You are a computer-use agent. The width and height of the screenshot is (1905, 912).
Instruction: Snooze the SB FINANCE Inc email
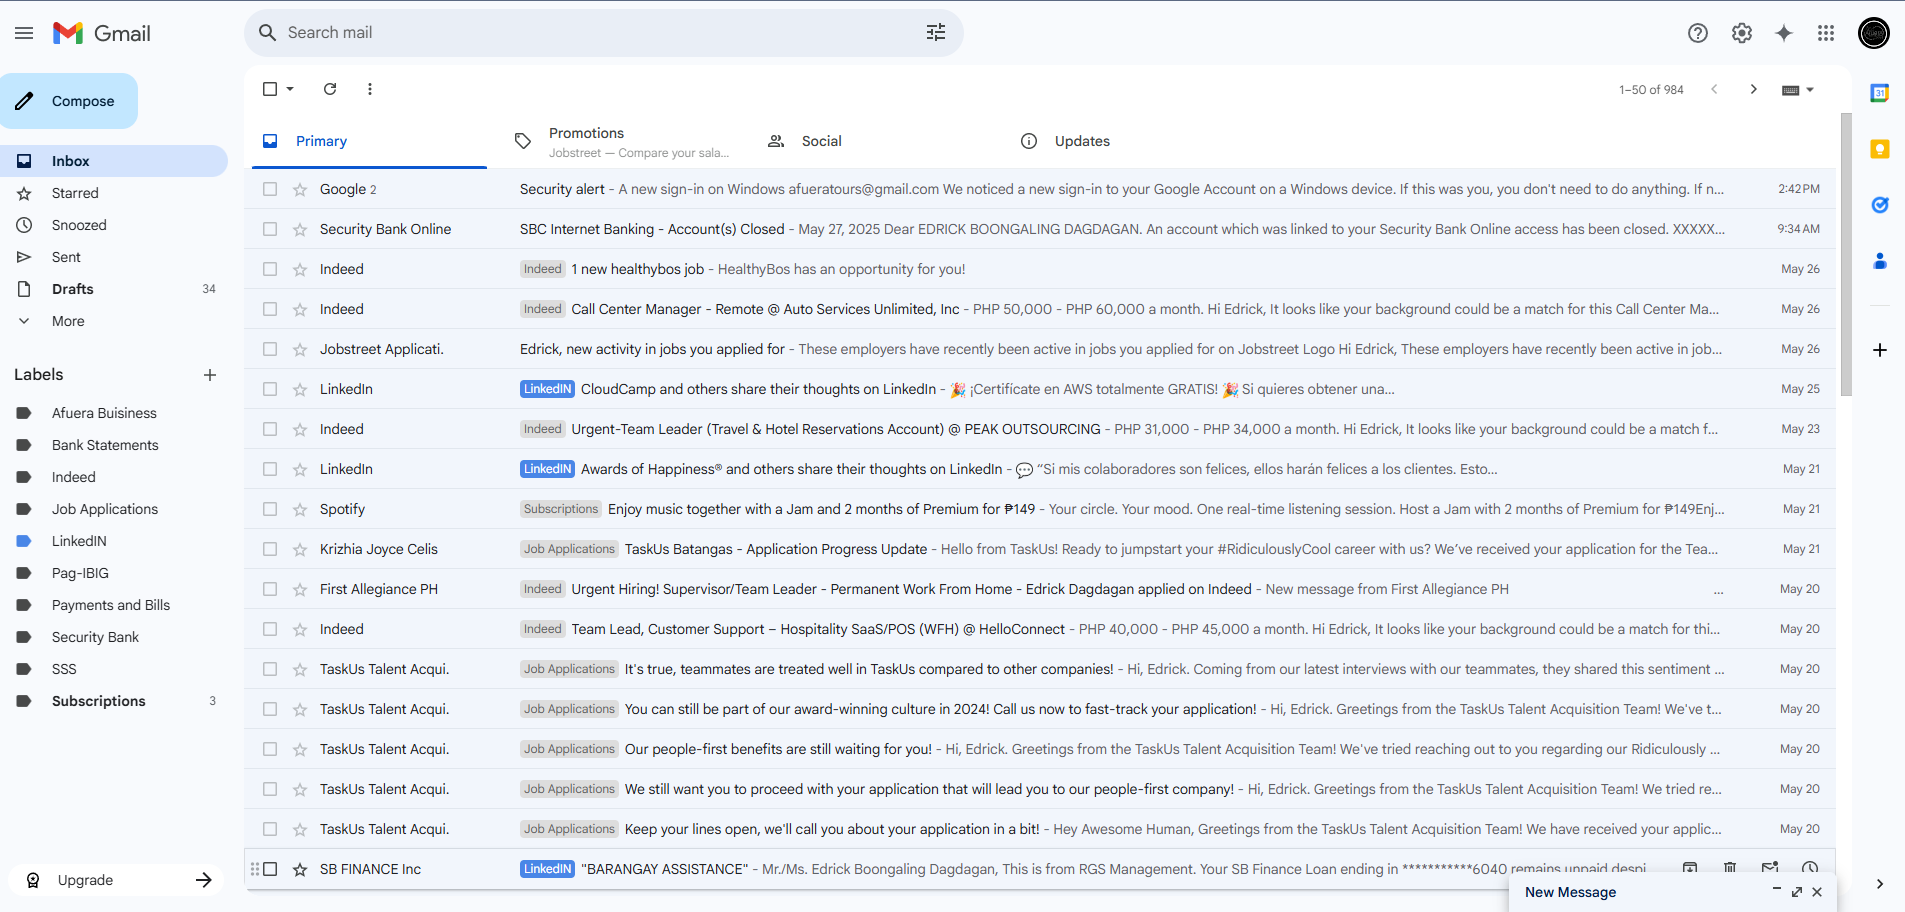click(x=1810, y=868)
